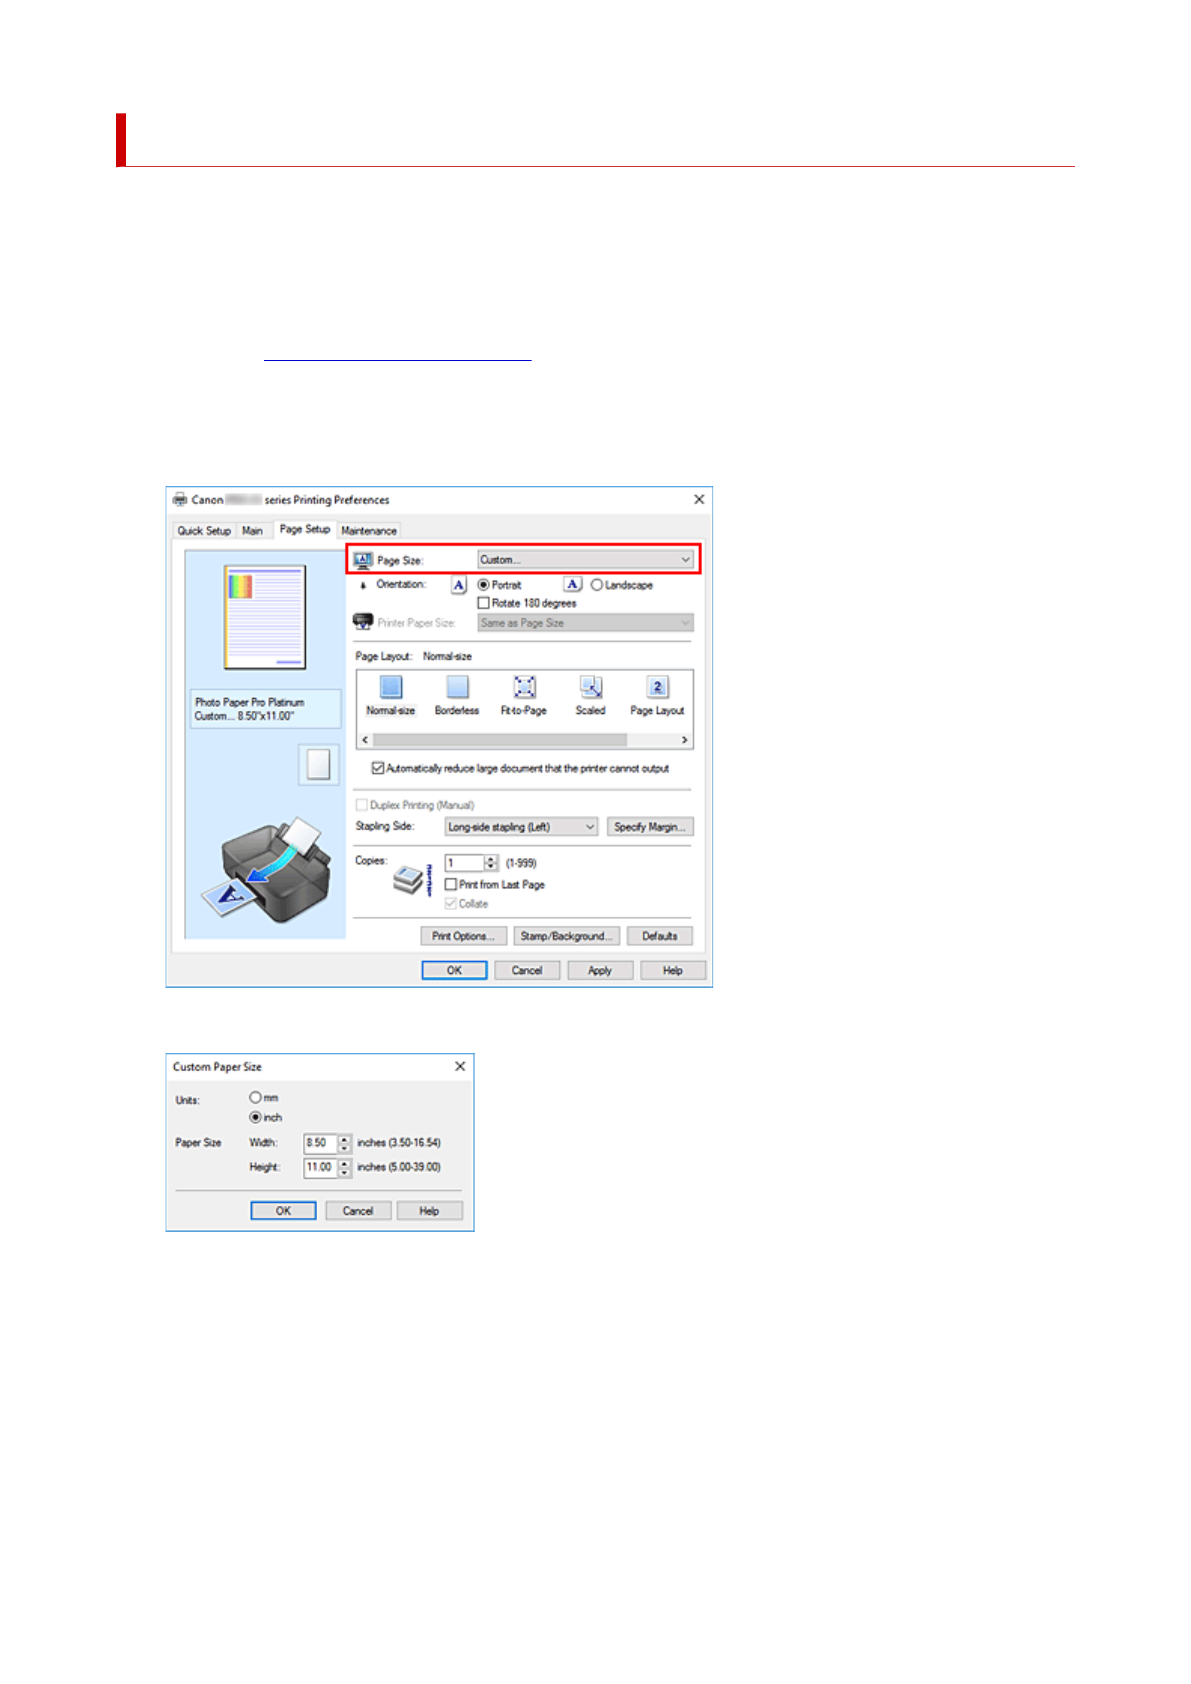Open the Page Size dropdown
Viewport: 1191px width, 1684px height.
tap(585, 560)
